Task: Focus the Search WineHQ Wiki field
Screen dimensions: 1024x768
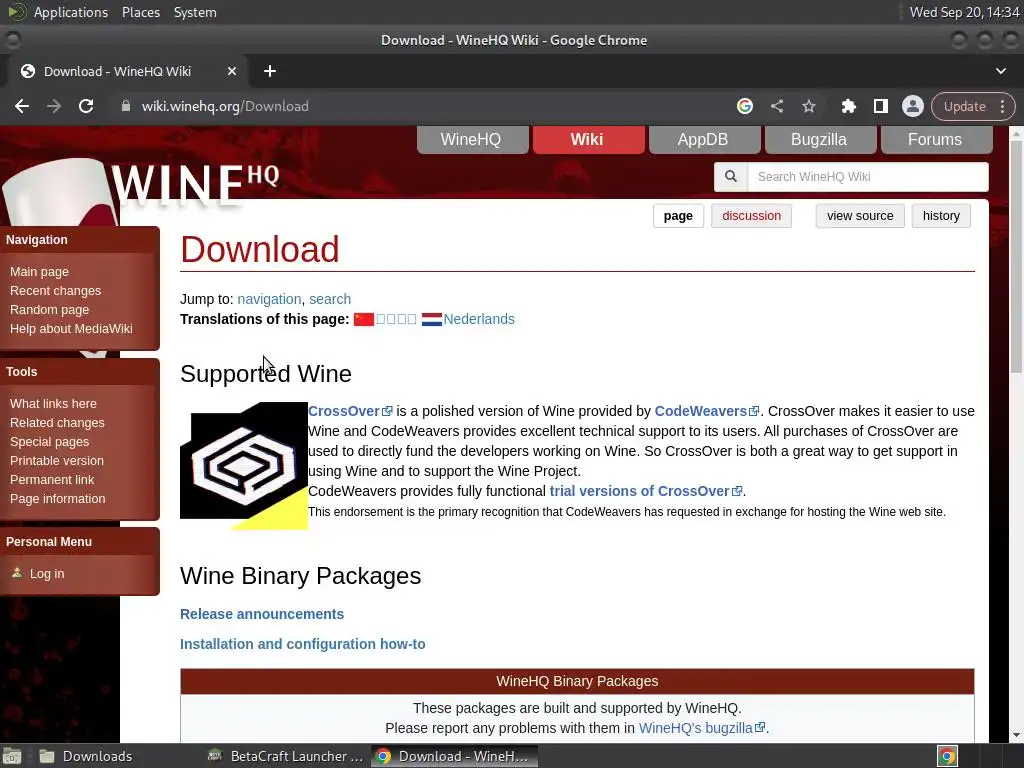Action: pyautogui.click(x=867, y=176)
